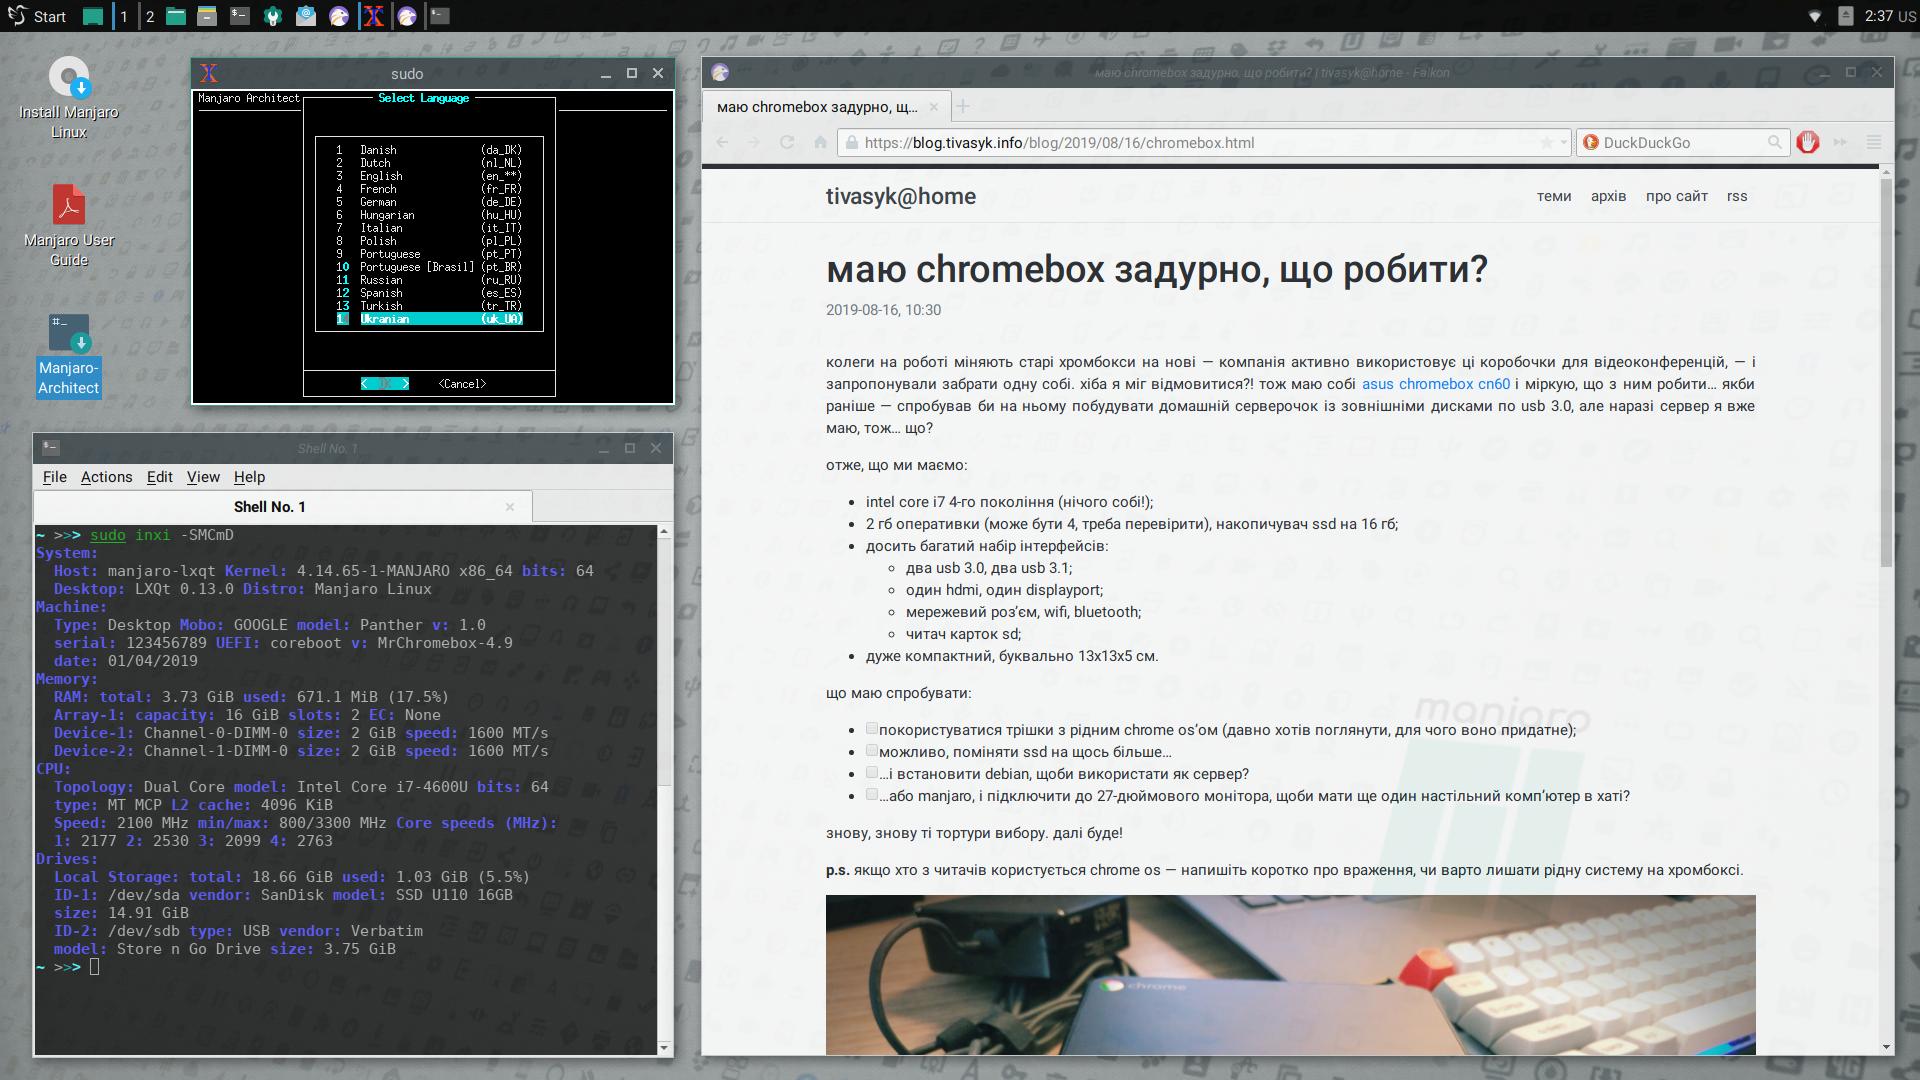Select Install Manjaro Linux desktop icon

click(69, 98)
